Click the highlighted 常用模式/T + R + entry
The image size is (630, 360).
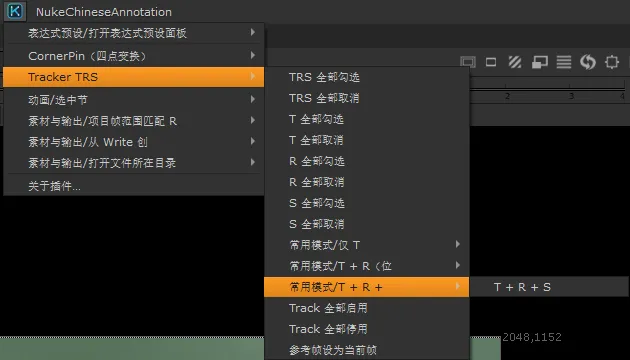(x=366, y=287)
